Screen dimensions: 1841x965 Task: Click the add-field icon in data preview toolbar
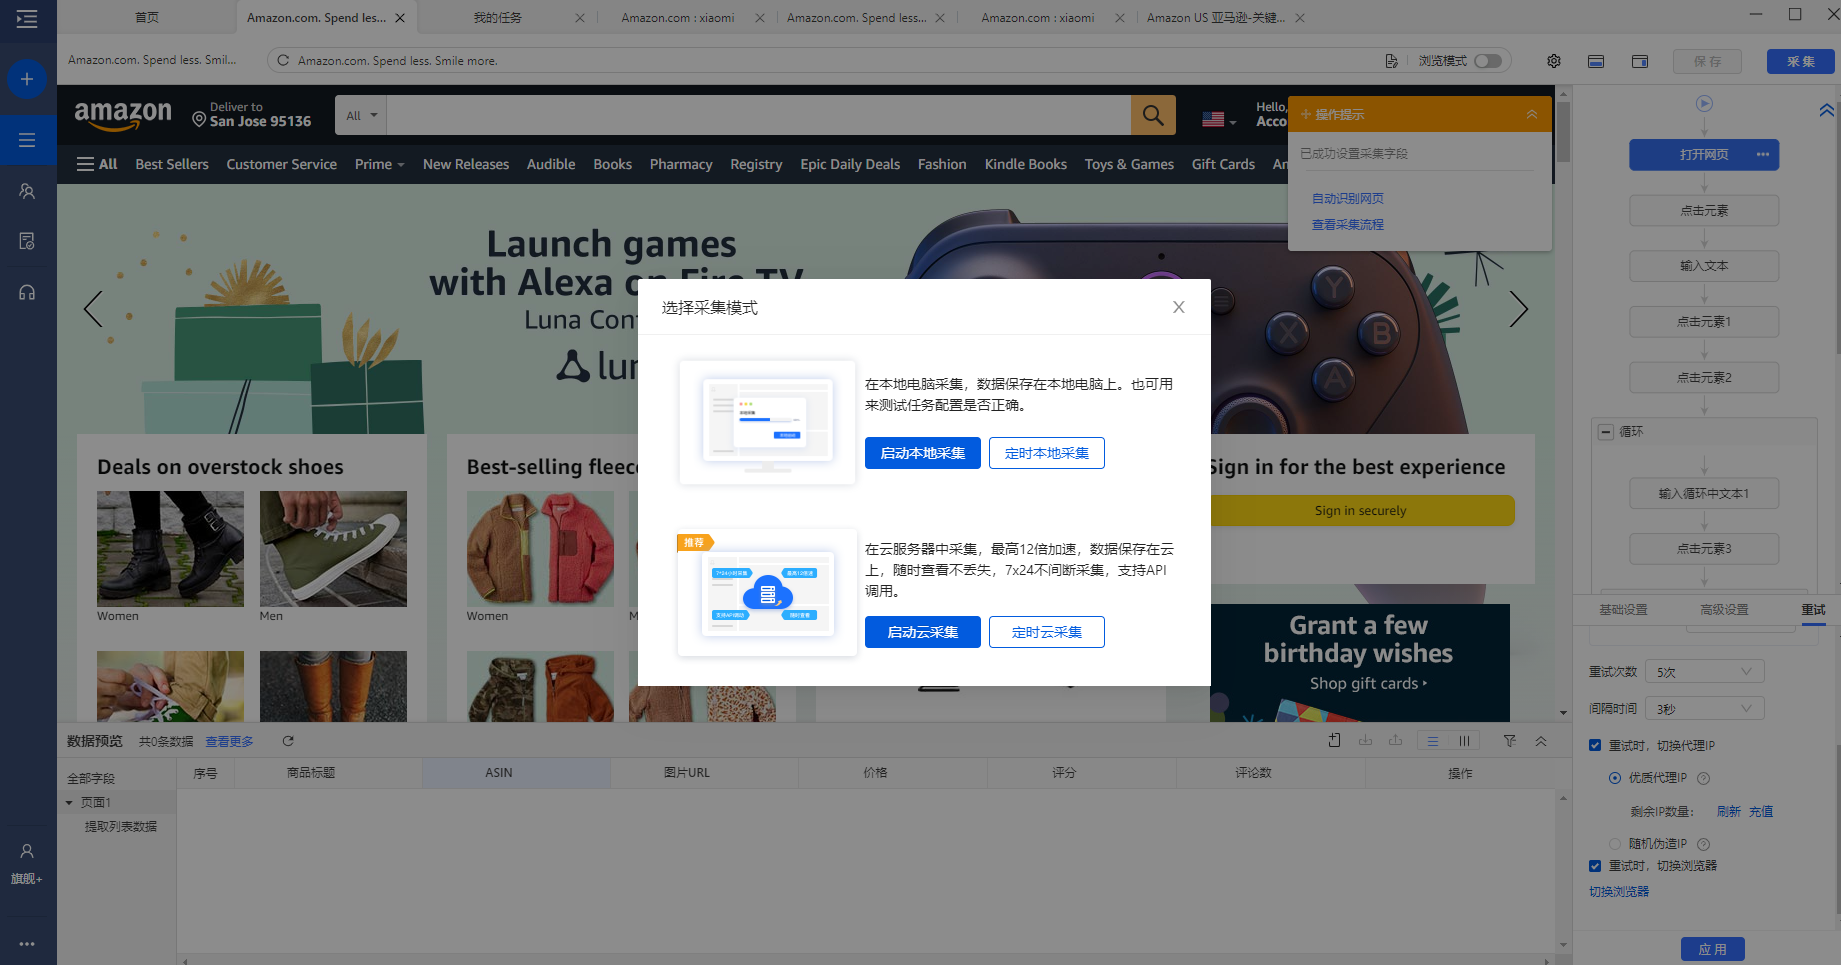[x=1334, y=740]
